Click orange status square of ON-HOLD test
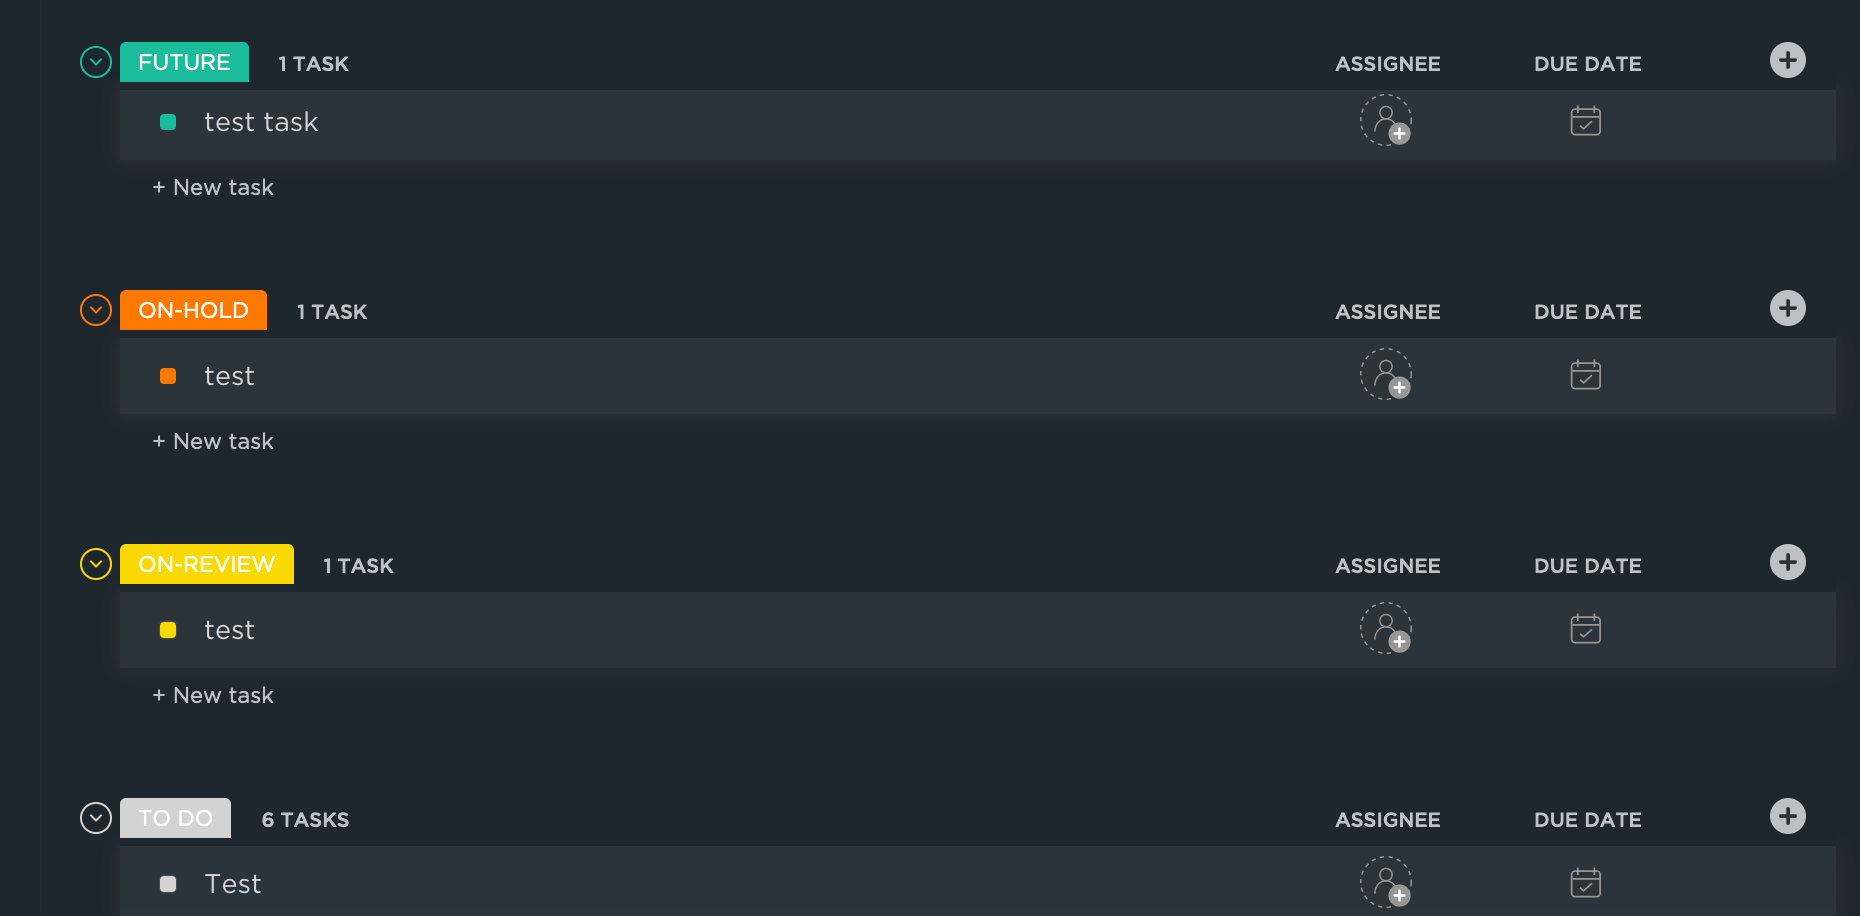This screenshot has width=1860, height=916. click(168, 376)
